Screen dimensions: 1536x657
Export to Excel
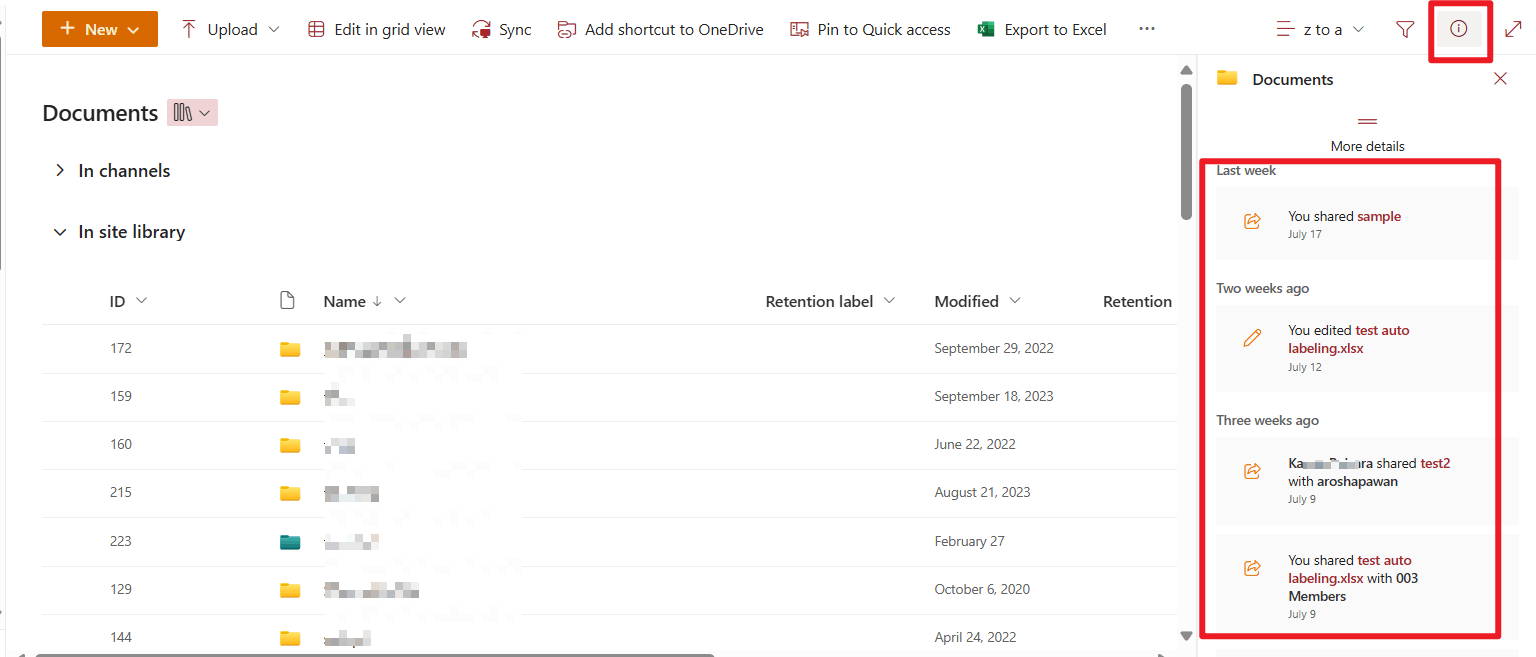tap(1042, 29)
